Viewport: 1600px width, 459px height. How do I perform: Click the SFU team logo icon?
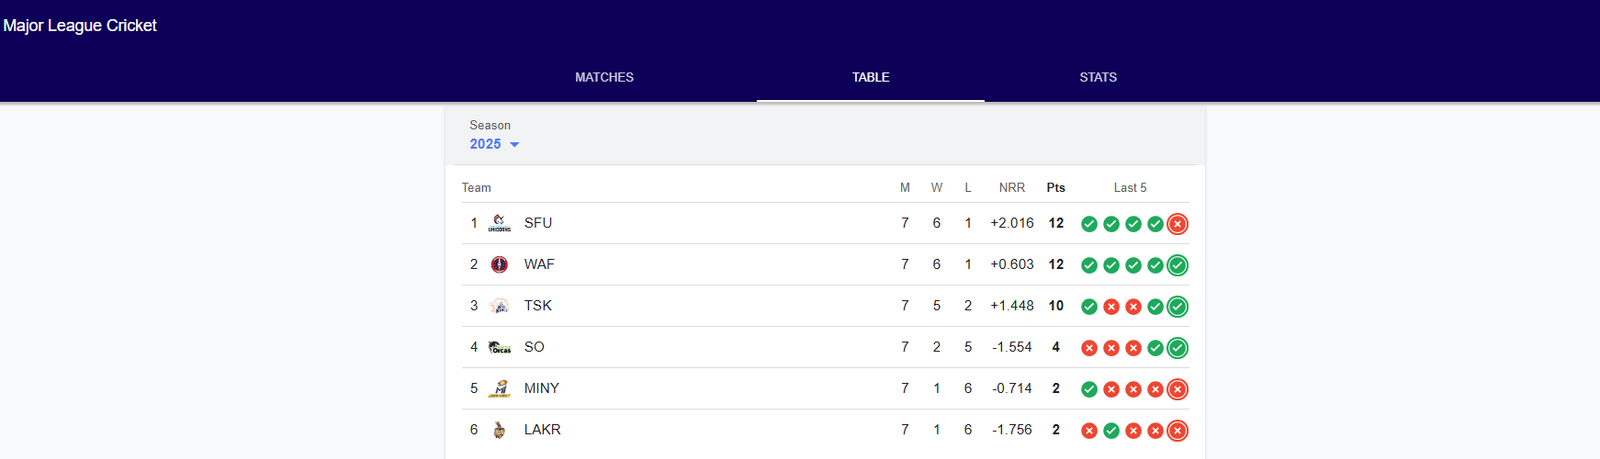point(499,223)
